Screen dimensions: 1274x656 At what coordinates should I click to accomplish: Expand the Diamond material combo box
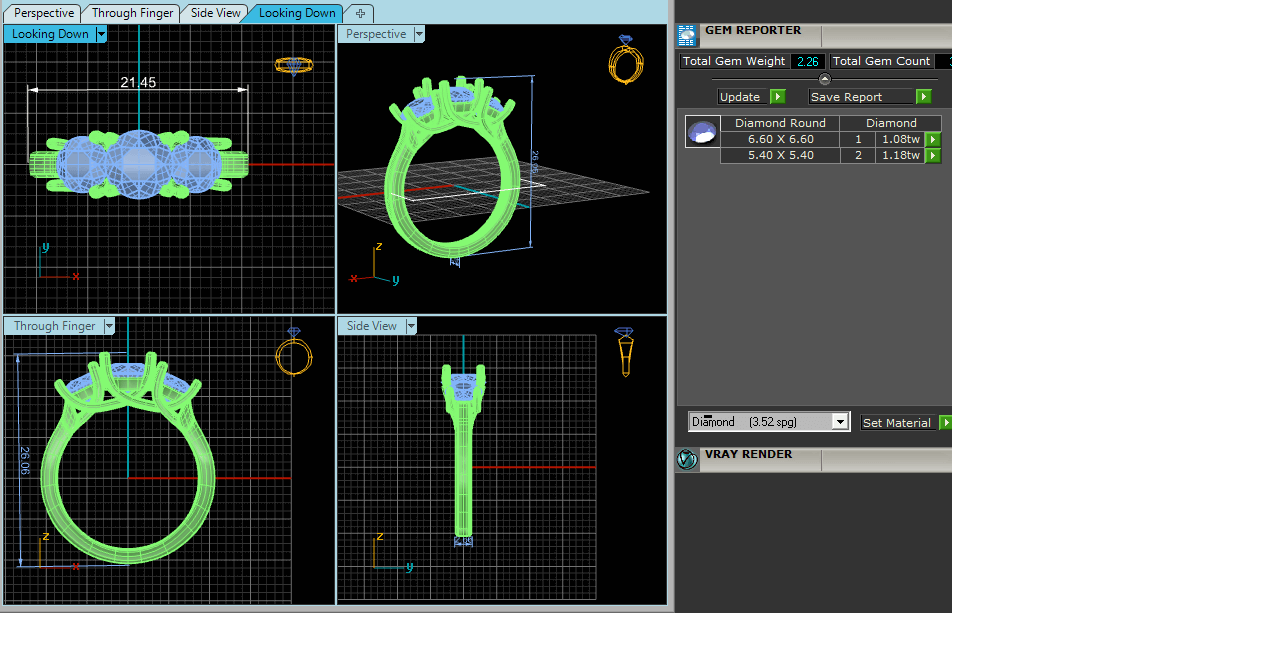click(x=840, y=422)
